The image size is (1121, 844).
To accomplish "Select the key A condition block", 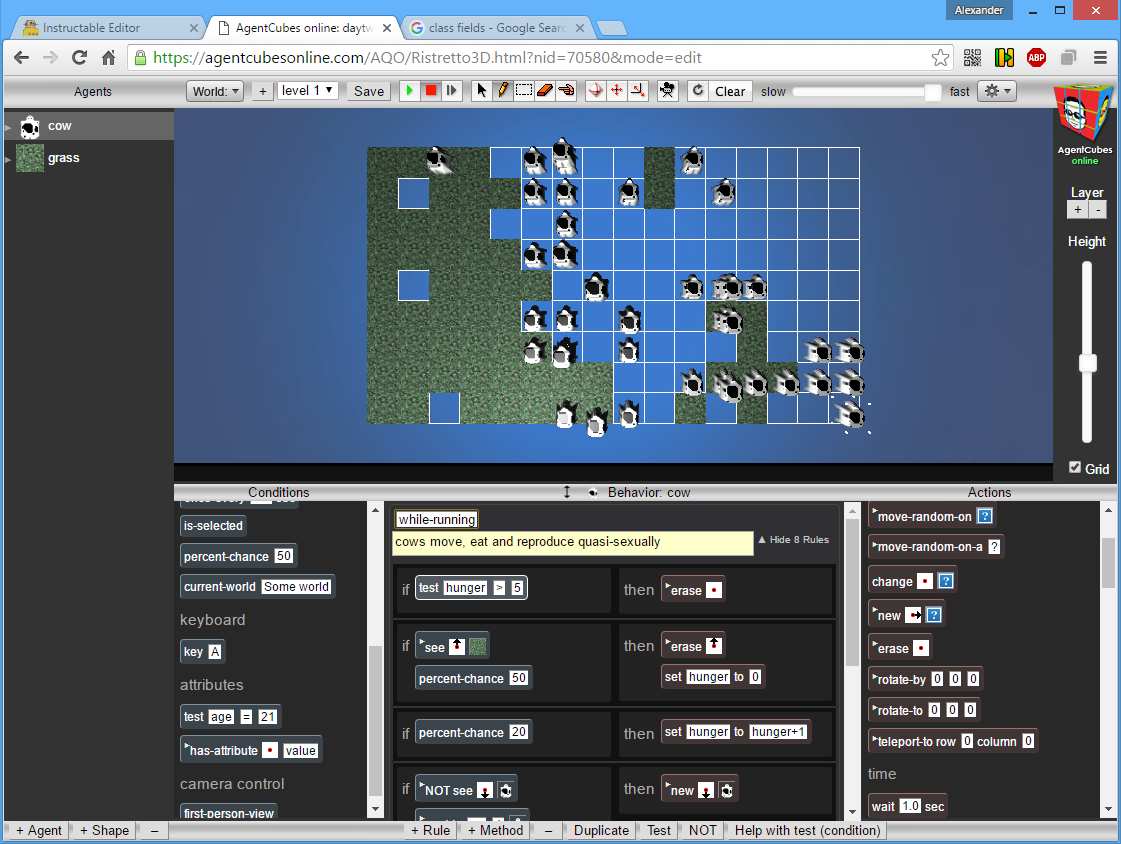I will coord(203,652).
